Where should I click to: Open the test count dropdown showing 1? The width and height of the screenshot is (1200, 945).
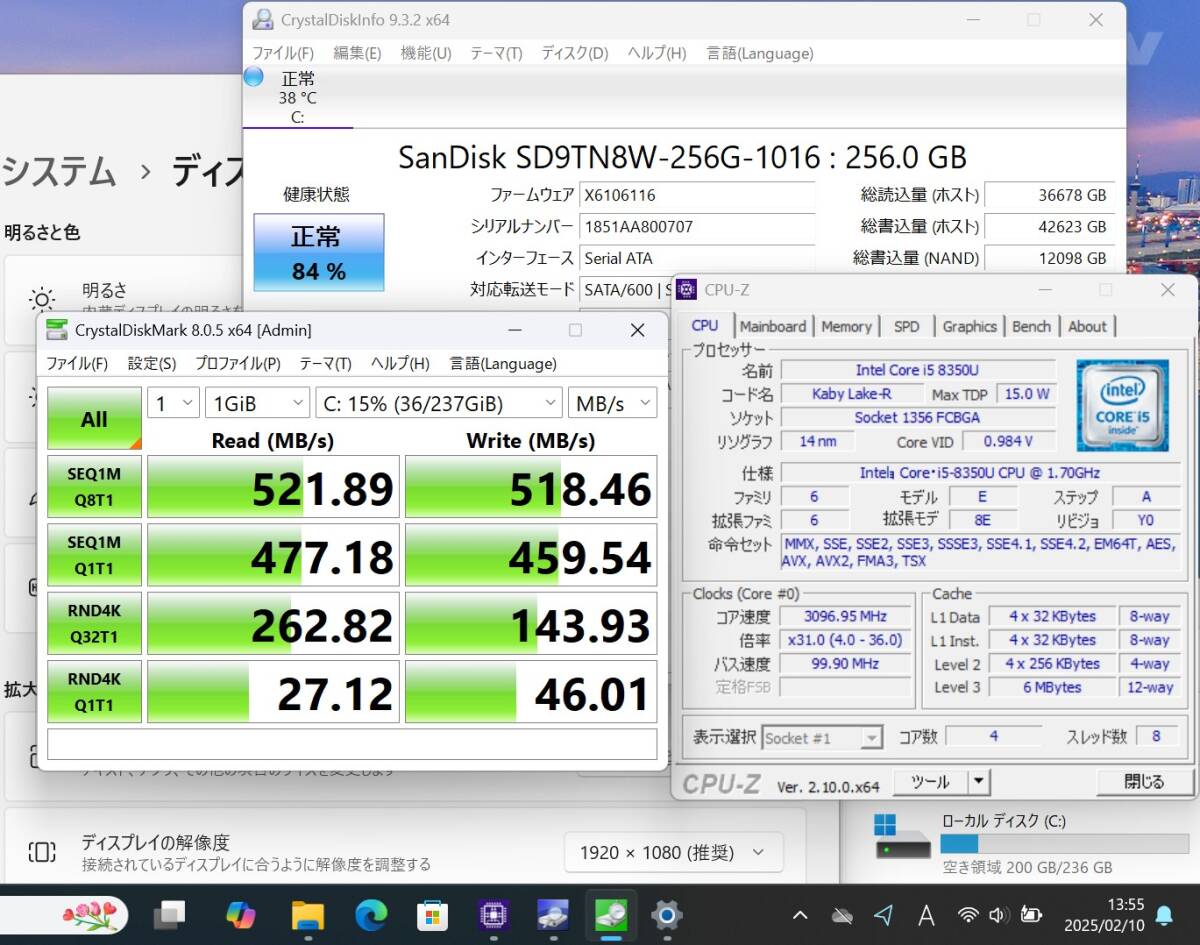coord(173,403)
